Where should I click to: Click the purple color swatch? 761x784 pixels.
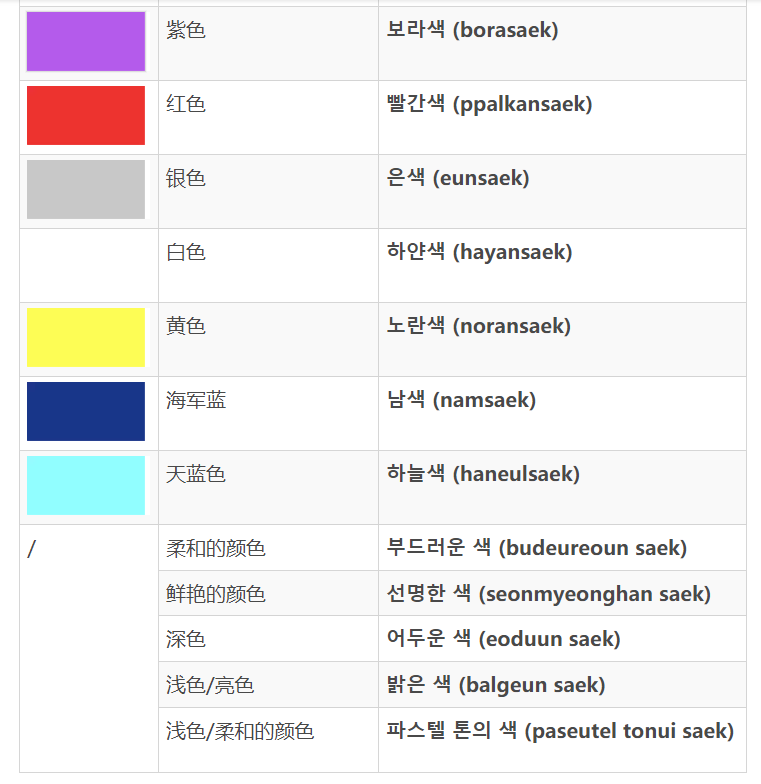(x=86, y=42)
